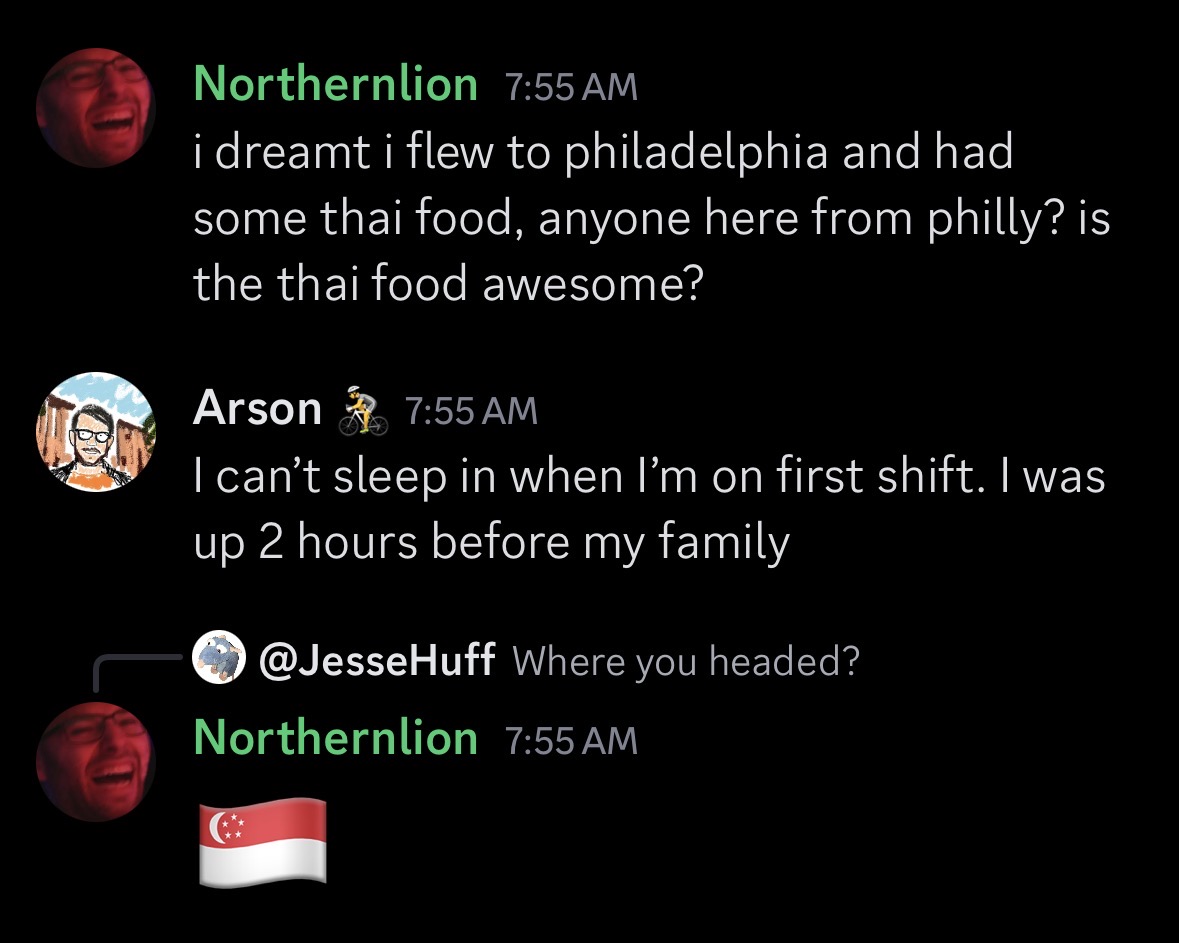Click the 7:55 AM timestamp above the flag emoji

tap(571, 740)
